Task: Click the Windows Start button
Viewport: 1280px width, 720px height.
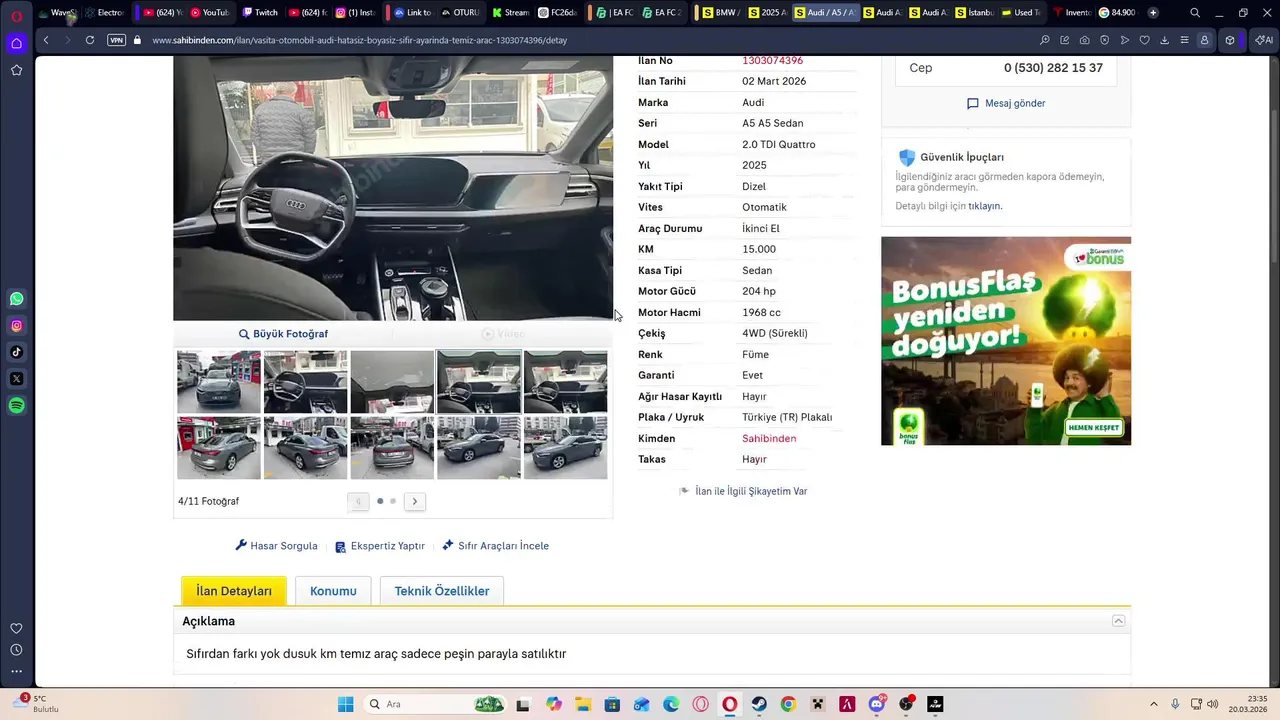Action: 345,704
